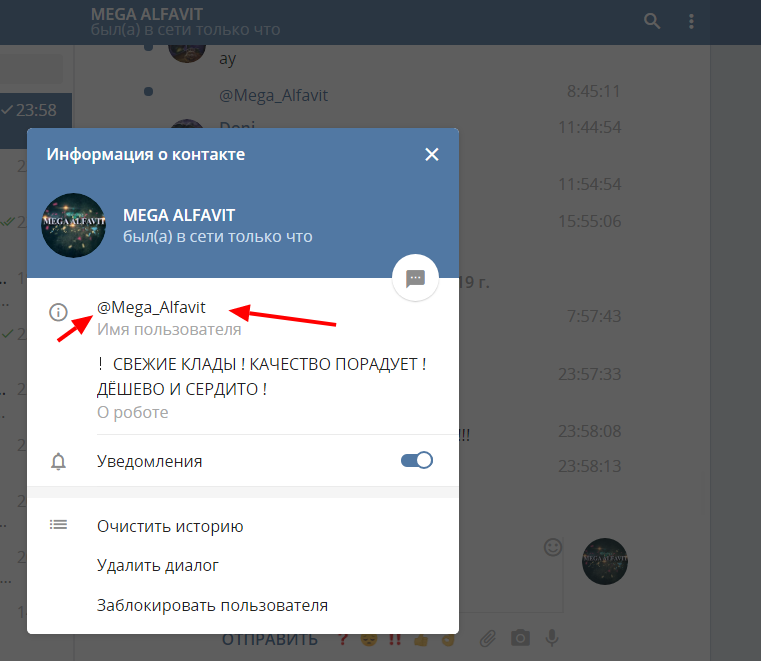Open chat via the round message icon

click(415, 278)
